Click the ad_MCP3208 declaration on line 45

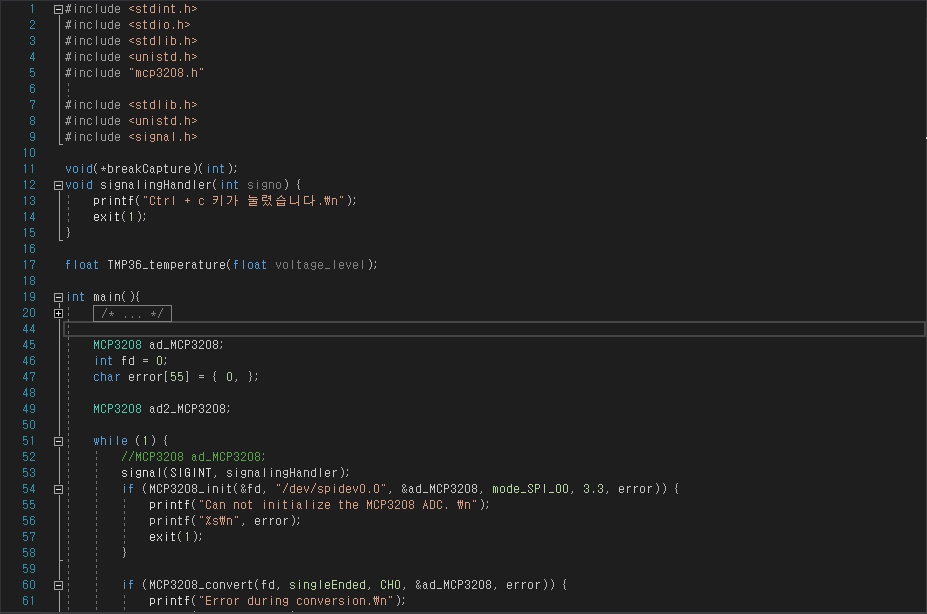158,345
